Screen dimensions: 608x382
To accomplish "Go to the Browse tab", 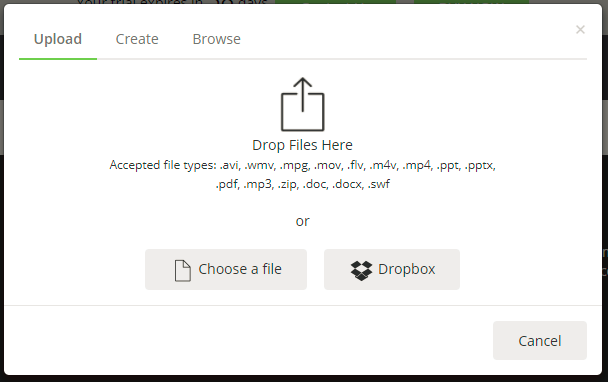I will coord(216,39).
